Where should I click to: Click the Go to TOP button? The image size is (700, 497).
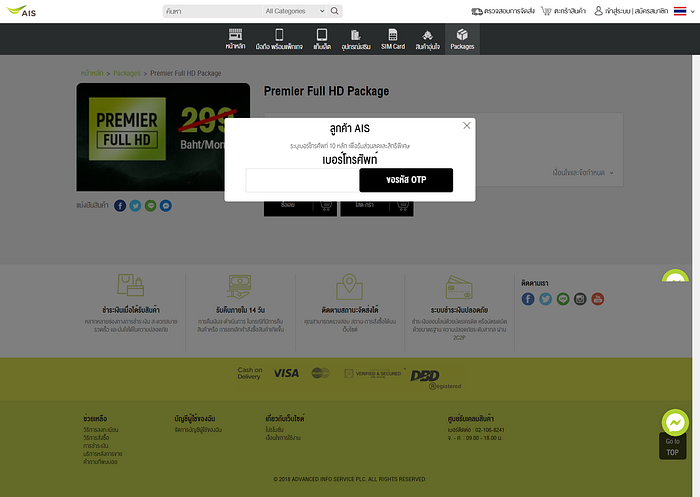click(x=673, y=447)
